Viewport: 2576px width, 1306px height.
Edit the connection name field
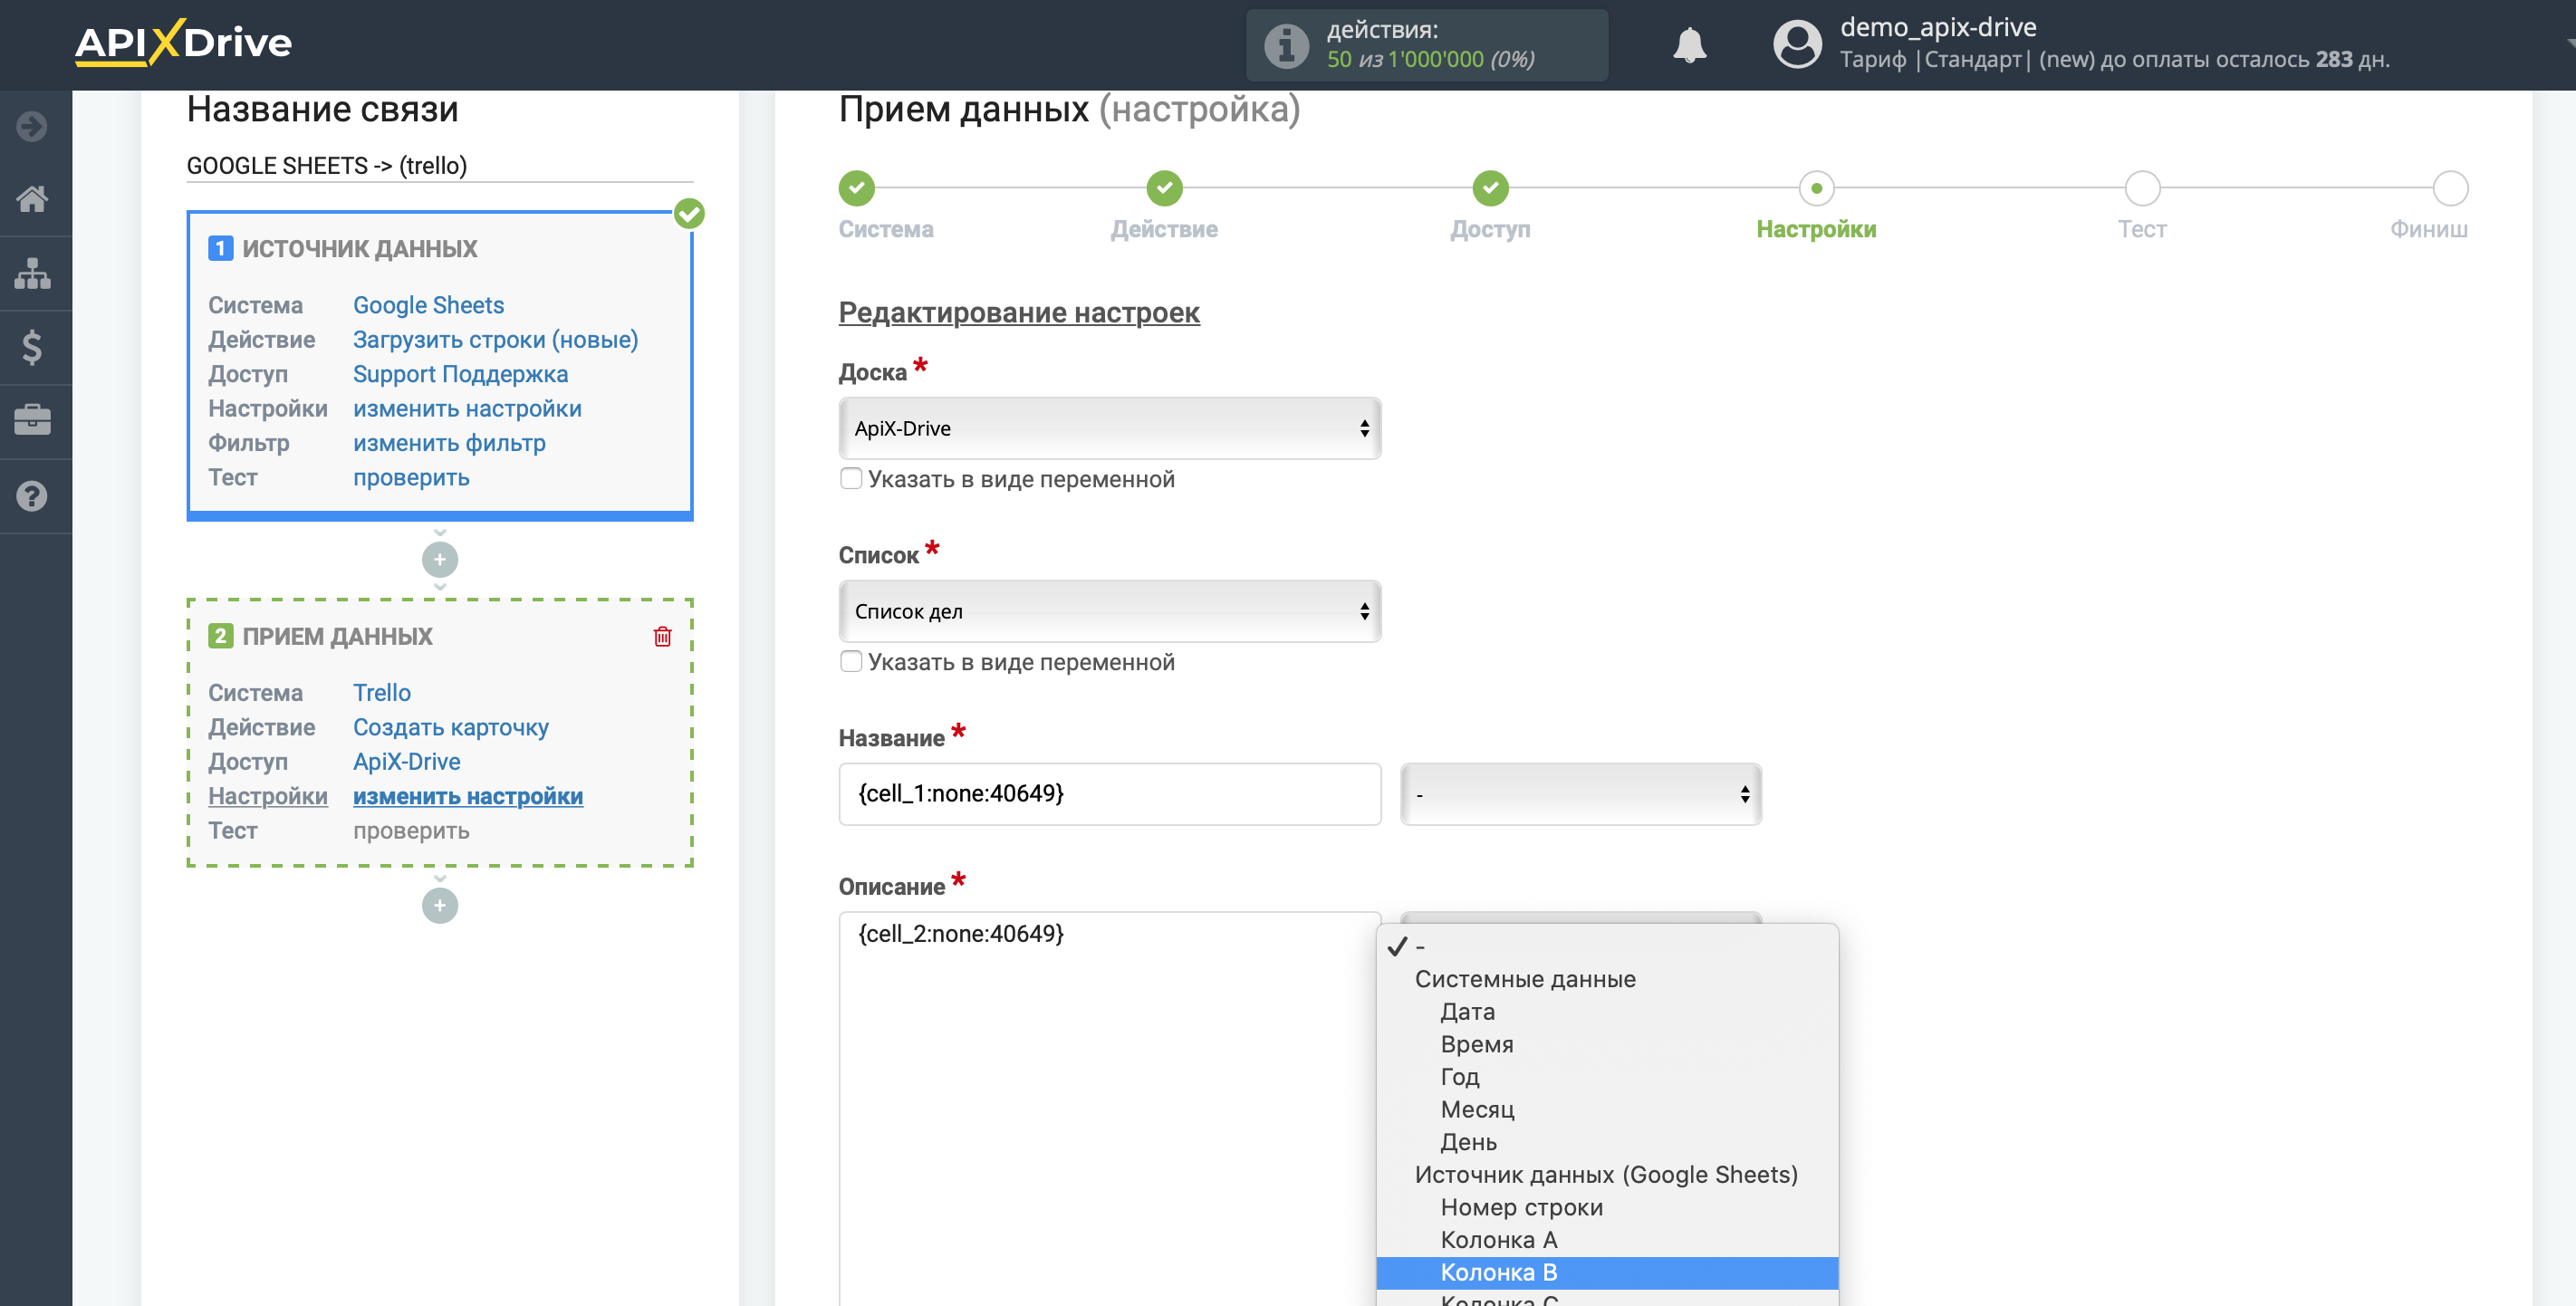[440, 166]
